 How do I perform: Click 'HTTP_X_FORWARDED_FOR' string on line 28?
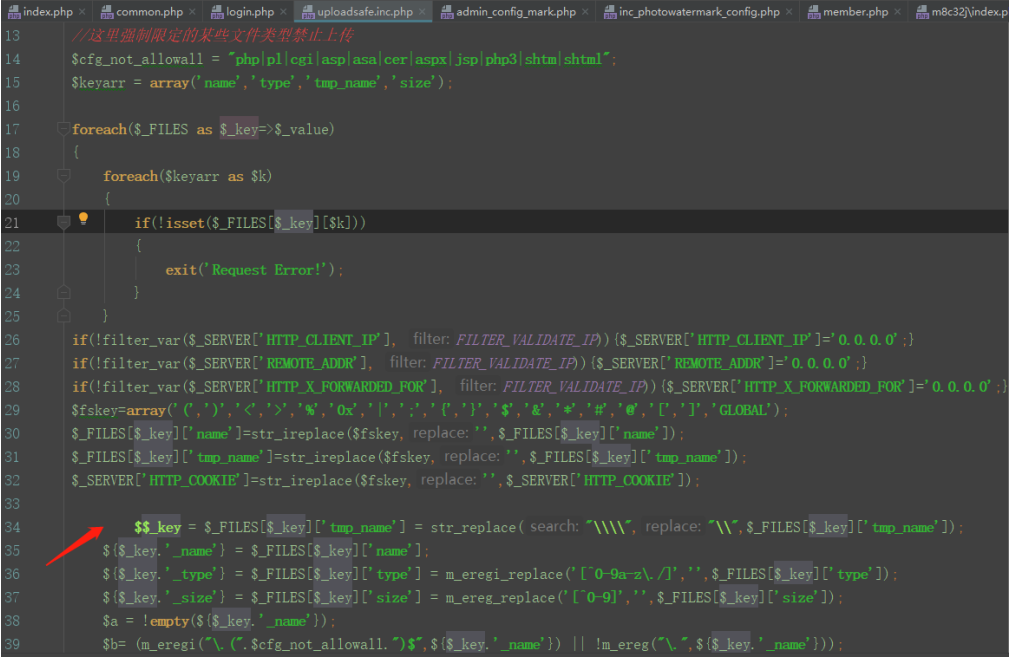pos(347,386)
